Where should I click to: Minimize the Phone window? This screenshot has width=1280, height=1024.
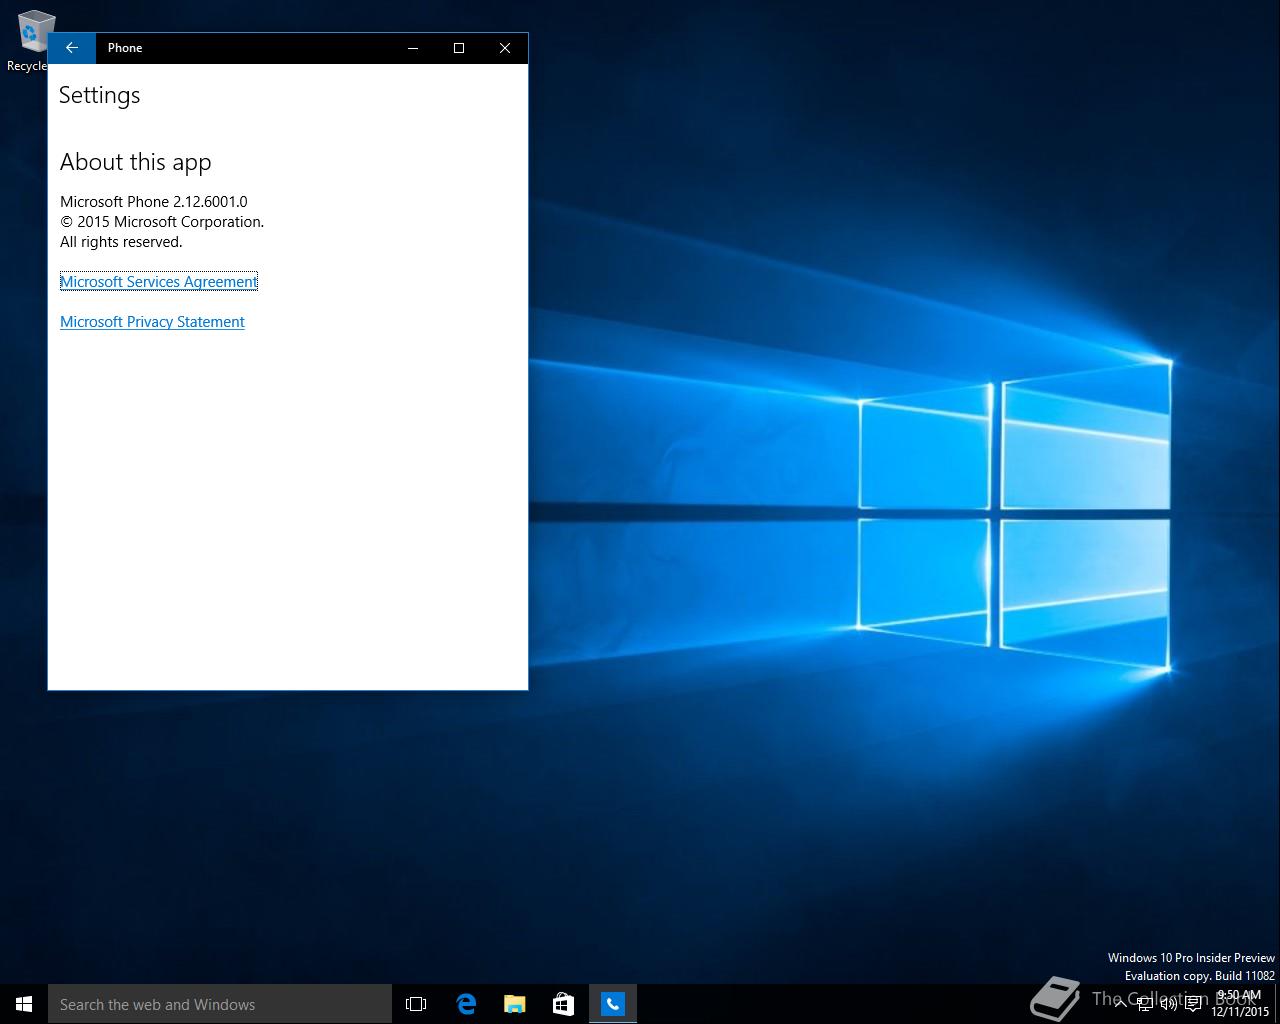(413, 48)
